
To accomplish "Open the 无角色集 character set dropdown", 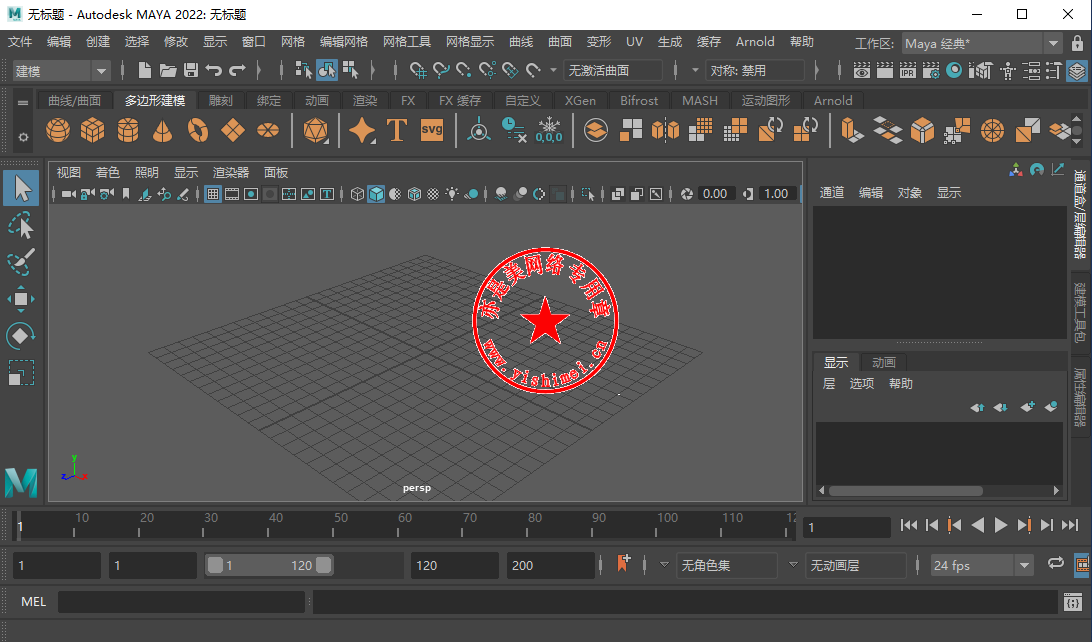I will [x=727, y=565].
